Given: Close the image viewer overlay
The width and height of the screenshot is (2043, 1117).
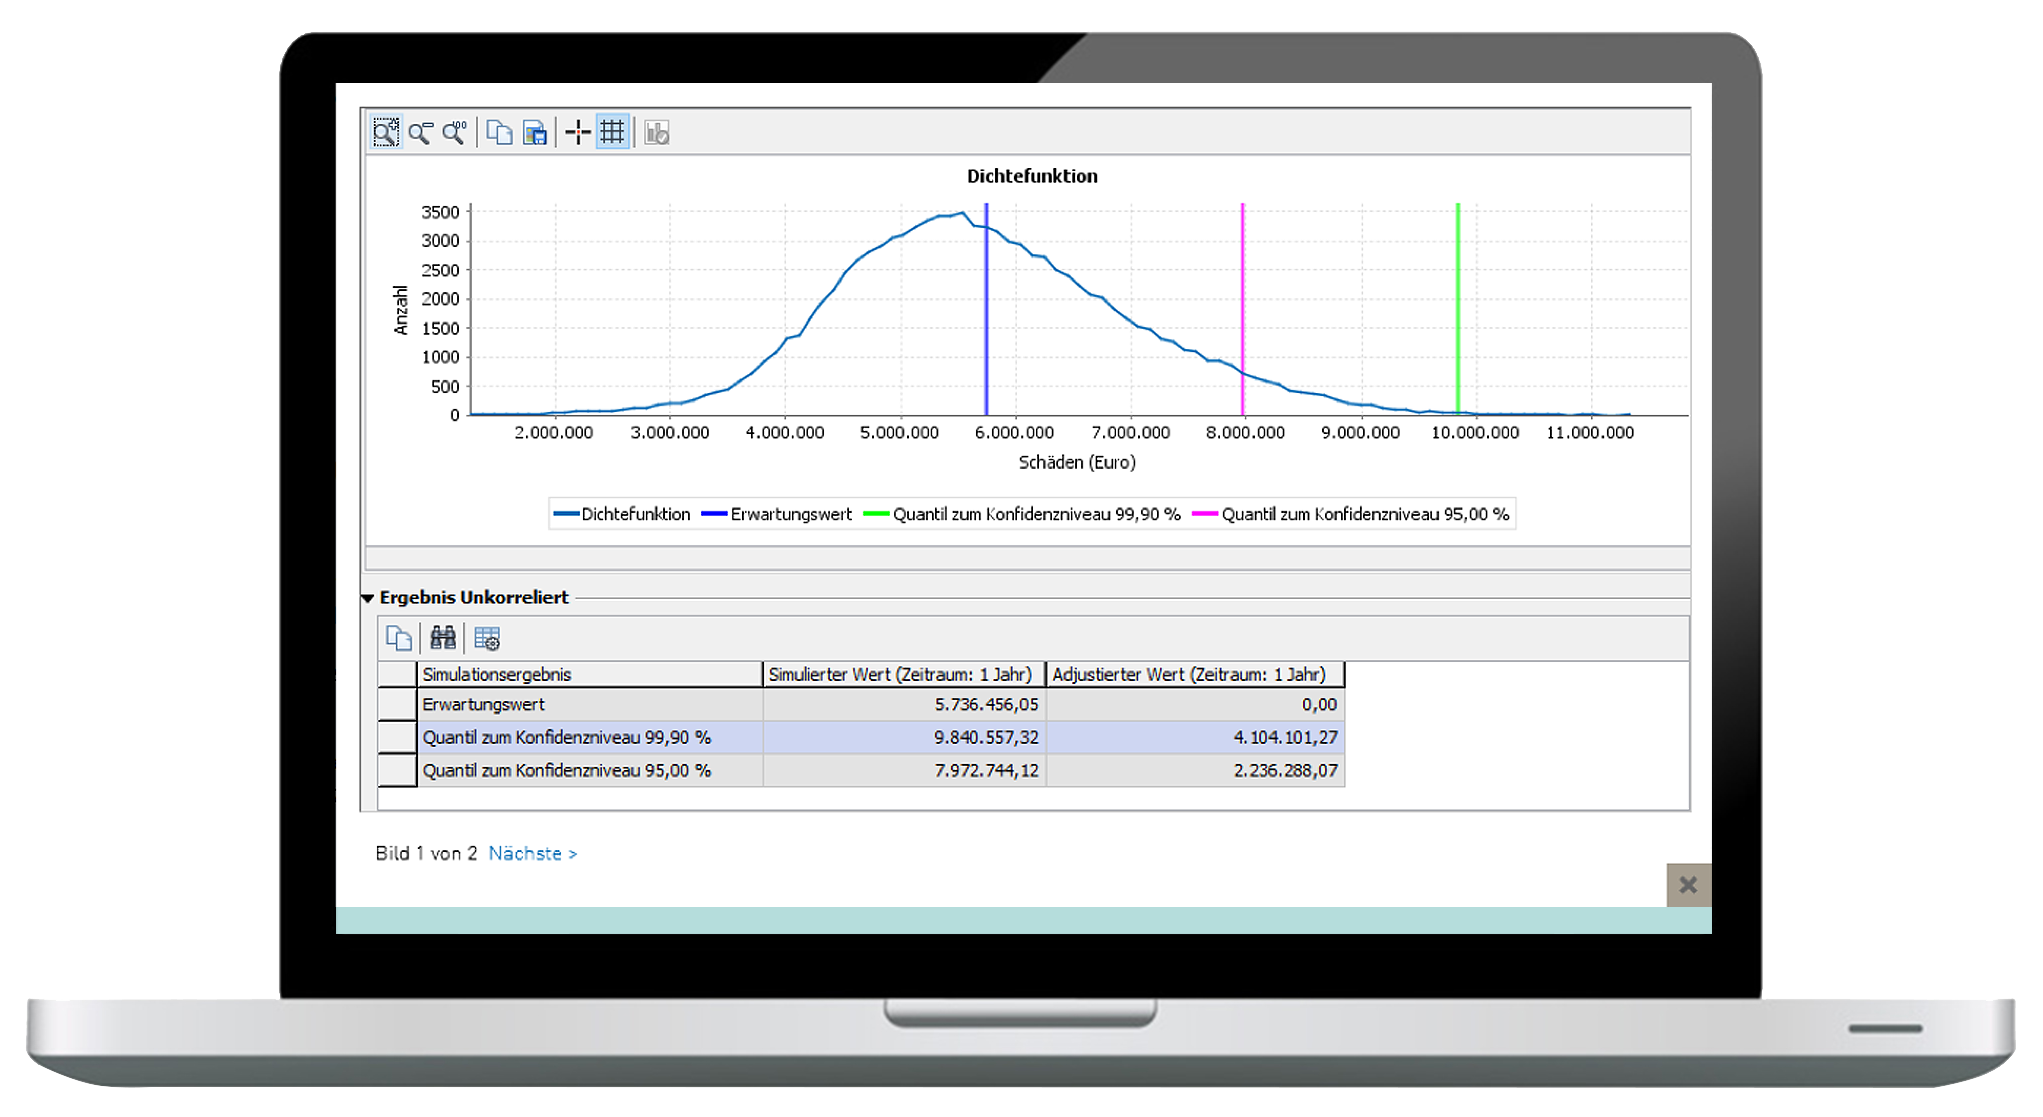Looking at the screenshot, I should (1688, 885).
